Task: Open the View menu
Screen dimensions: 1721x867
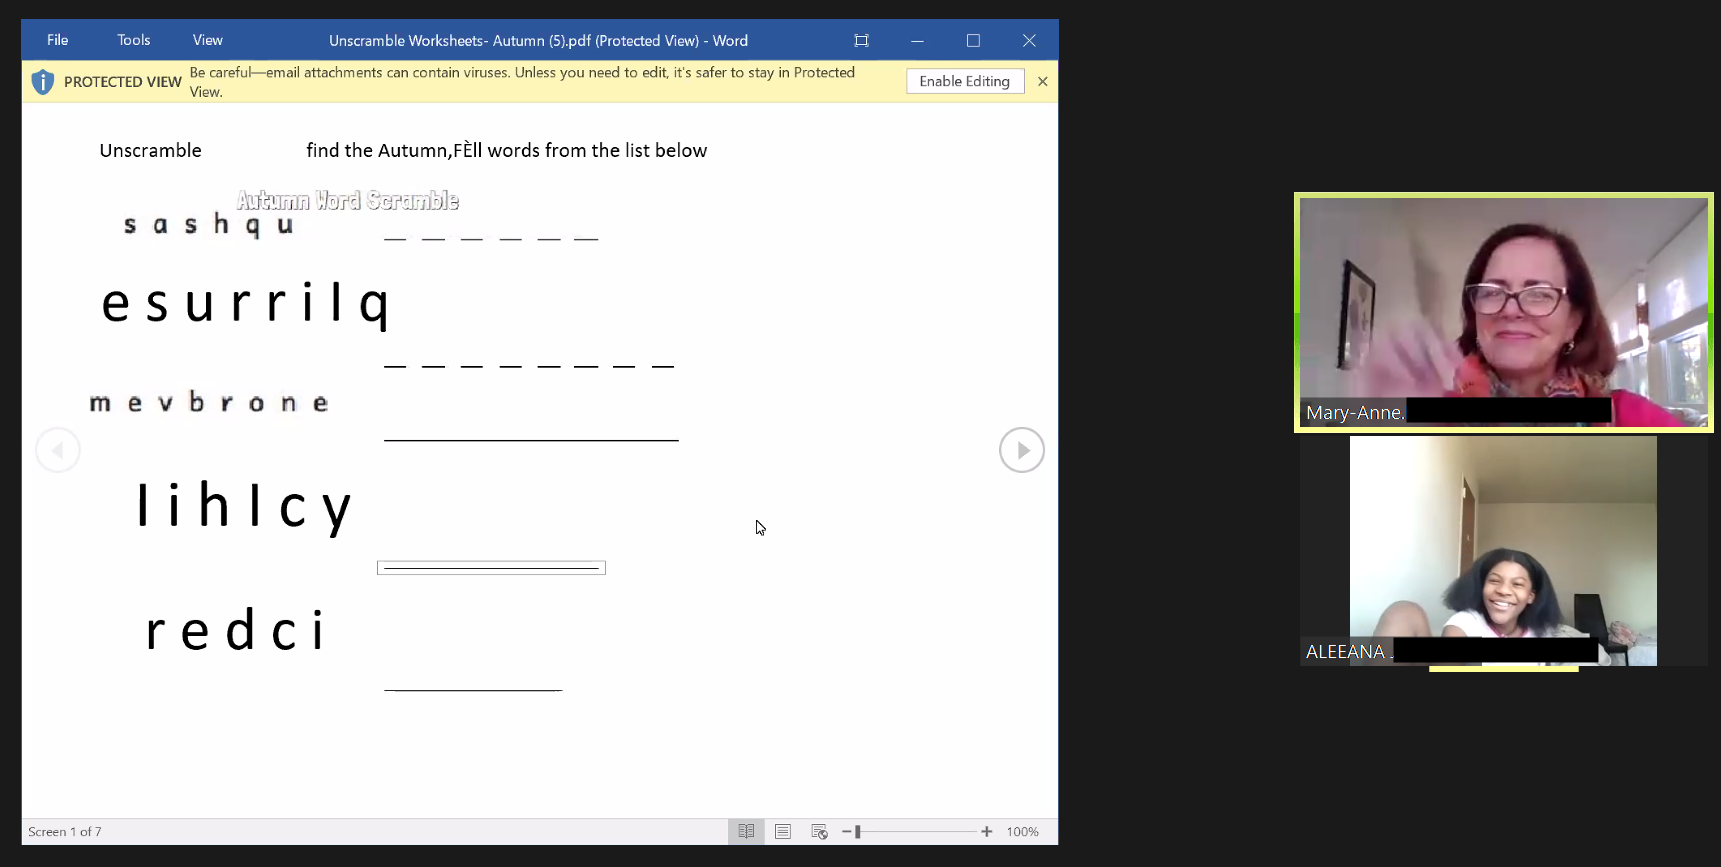Action: coord(207,40)
